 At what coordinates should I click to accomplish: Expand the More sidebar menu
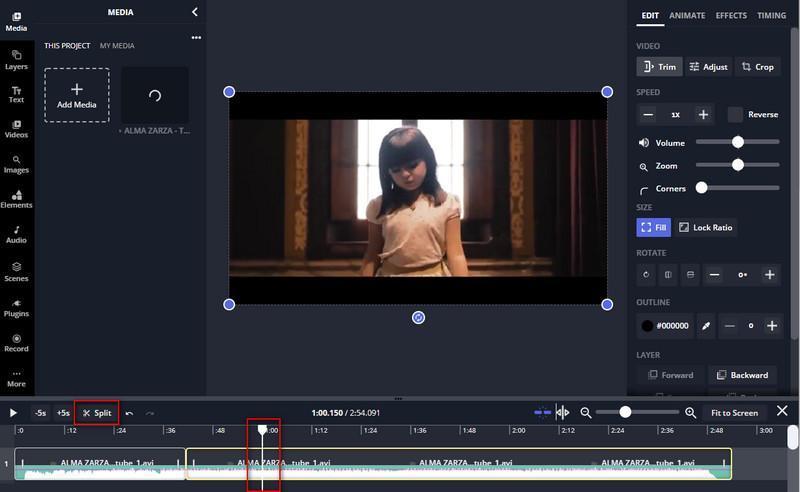pos(16,379)
